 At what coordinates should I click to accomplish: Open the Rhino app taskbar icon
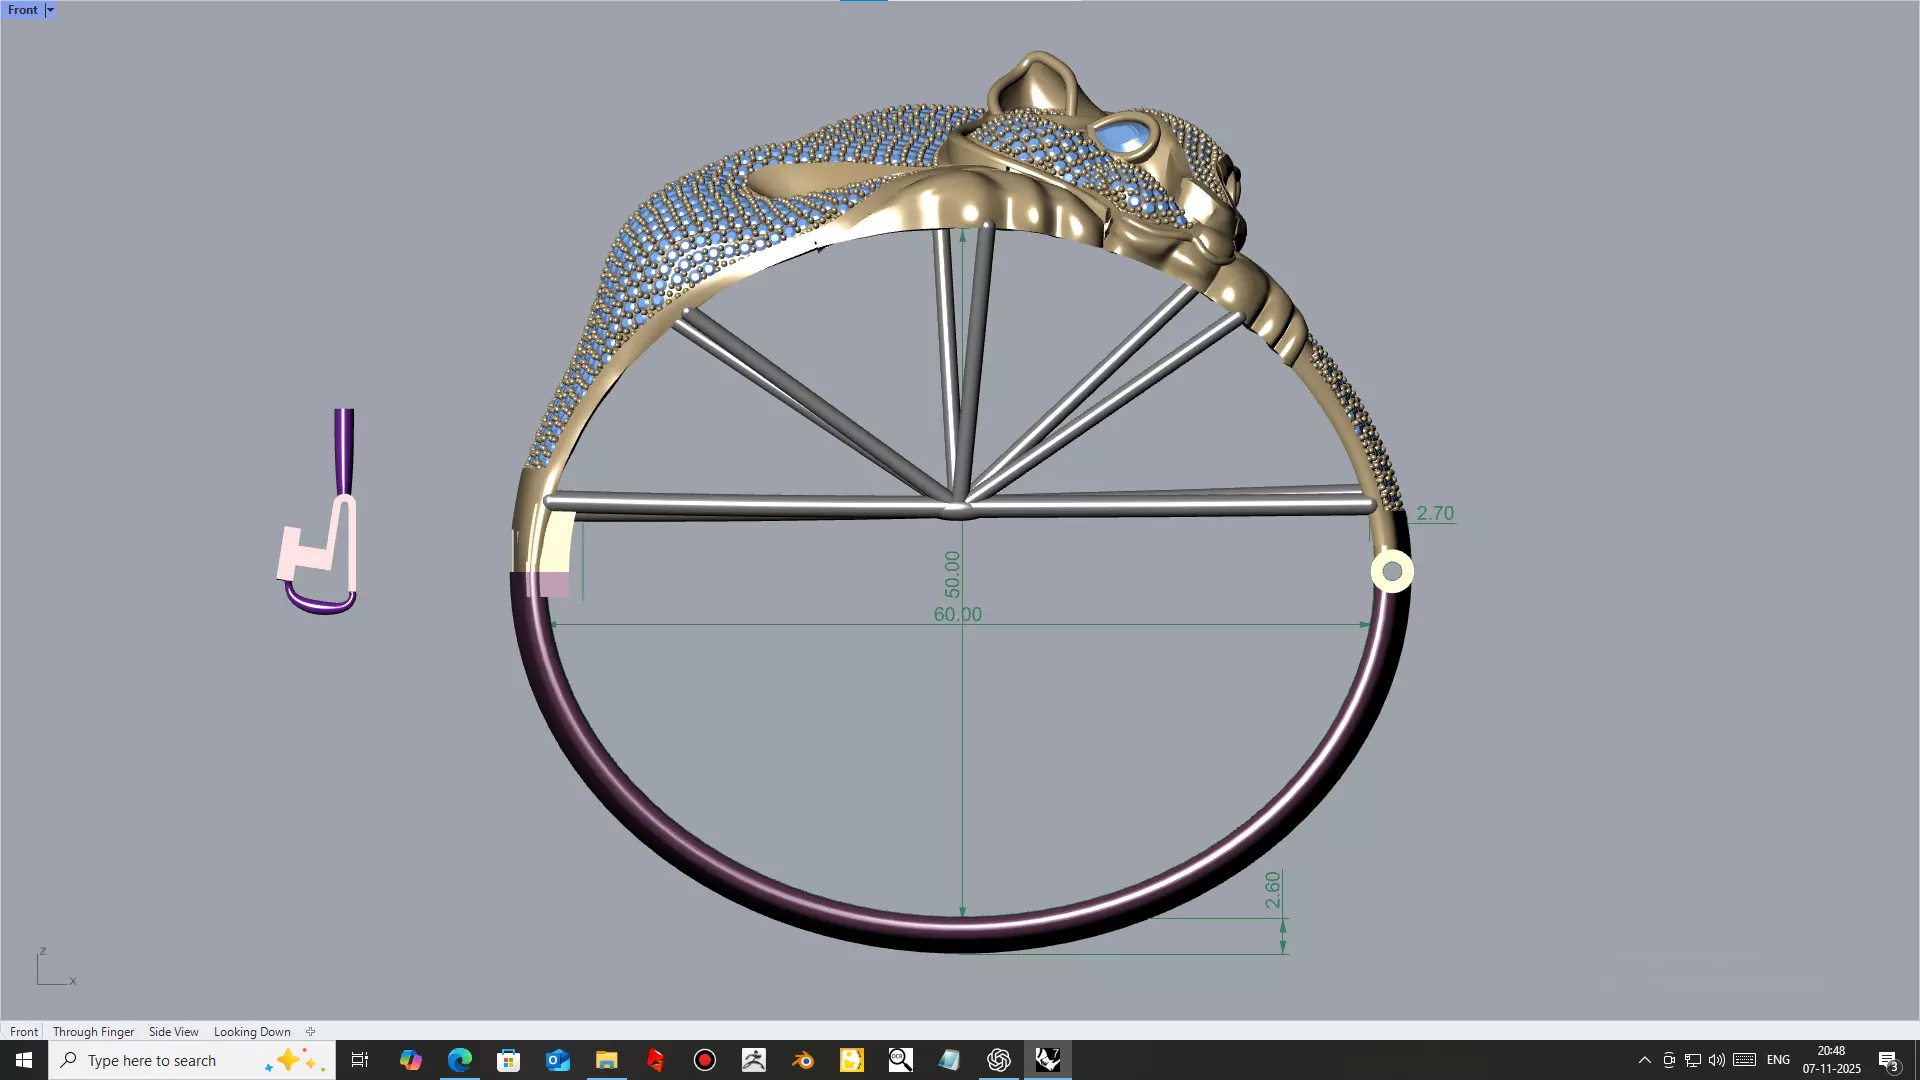click(x=1048, y=1060)
